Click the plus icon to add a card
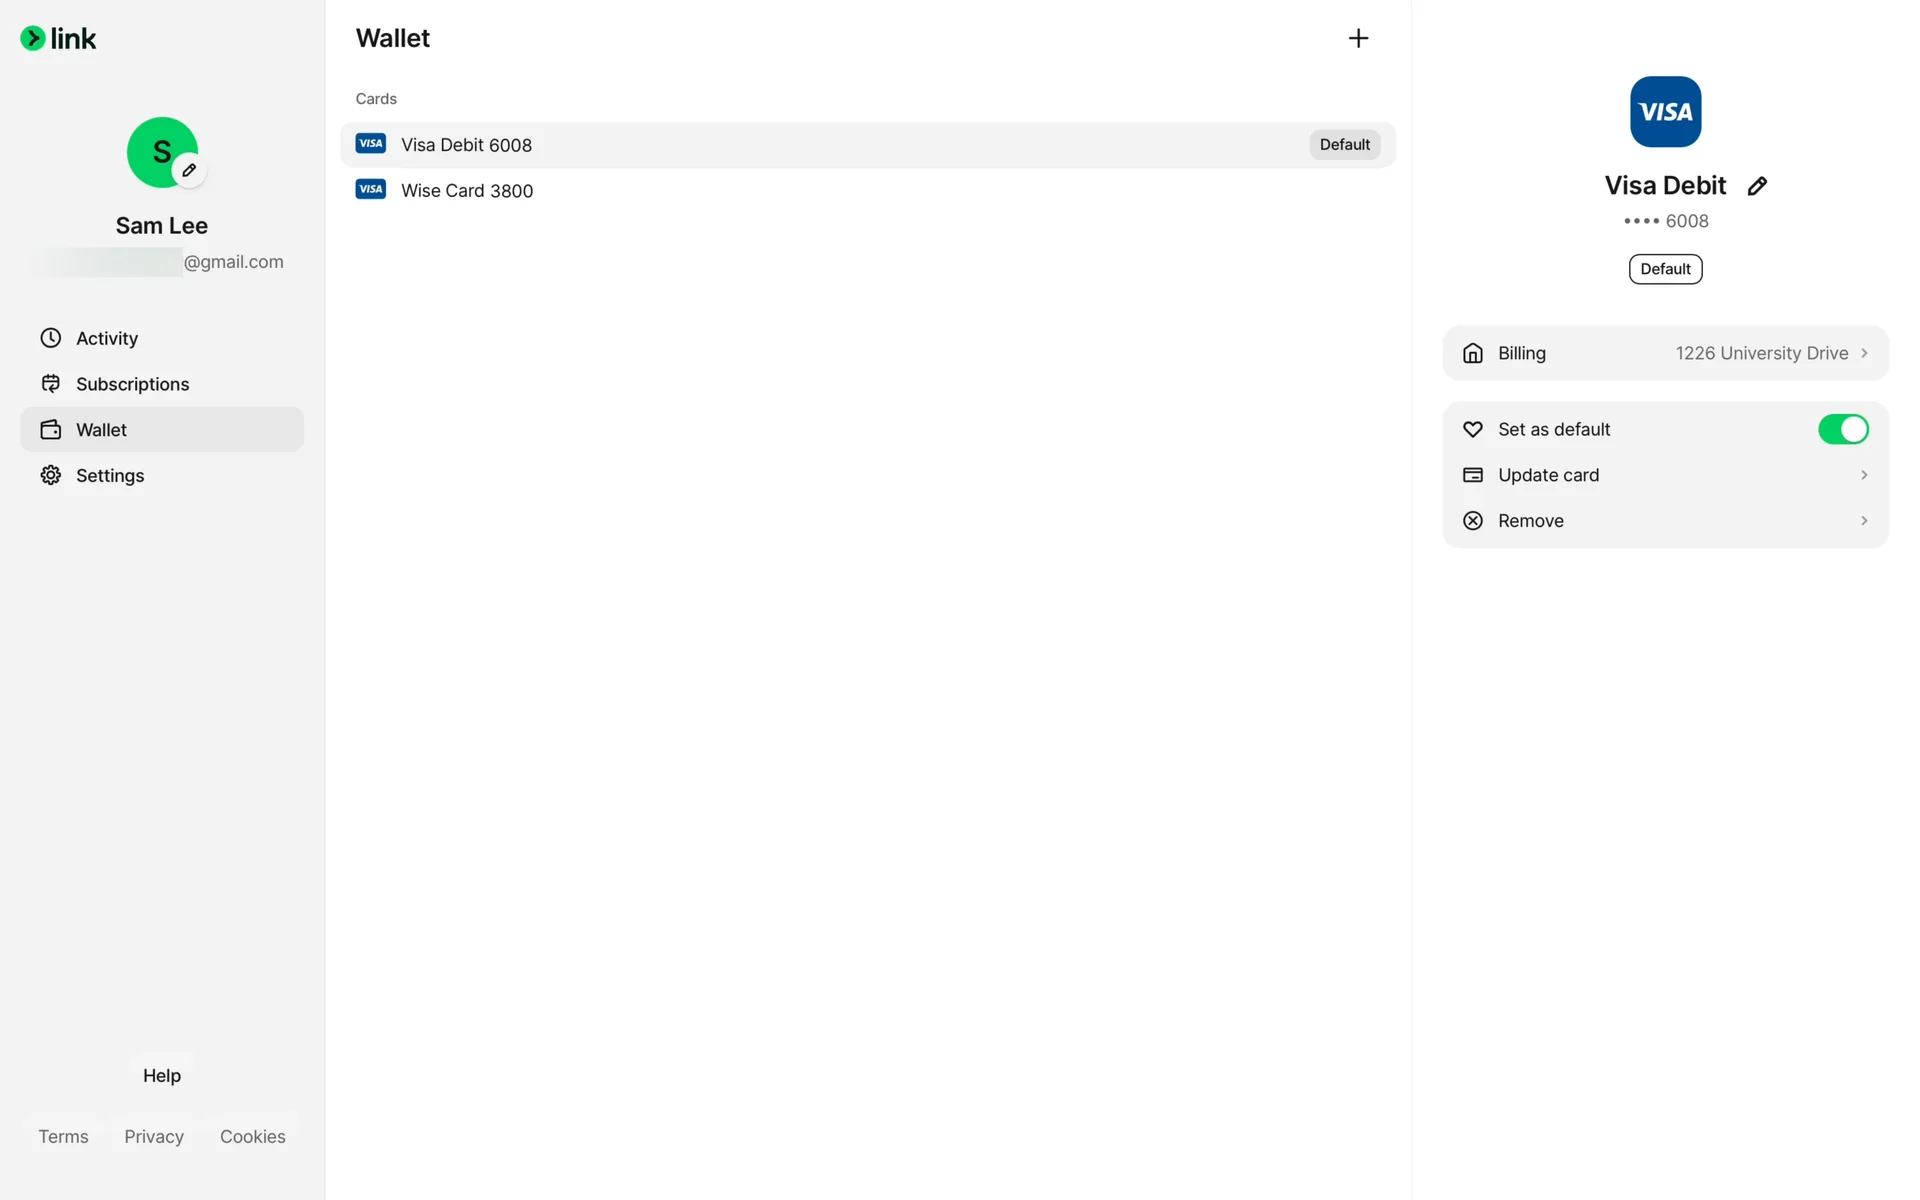The image size is (1920, 1200). 1358,38
